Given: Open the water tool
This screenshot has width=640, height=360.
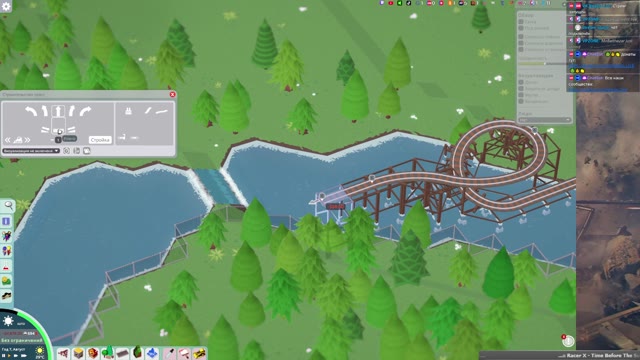Looking at the screenshot, I should click(x=152, y=353).
